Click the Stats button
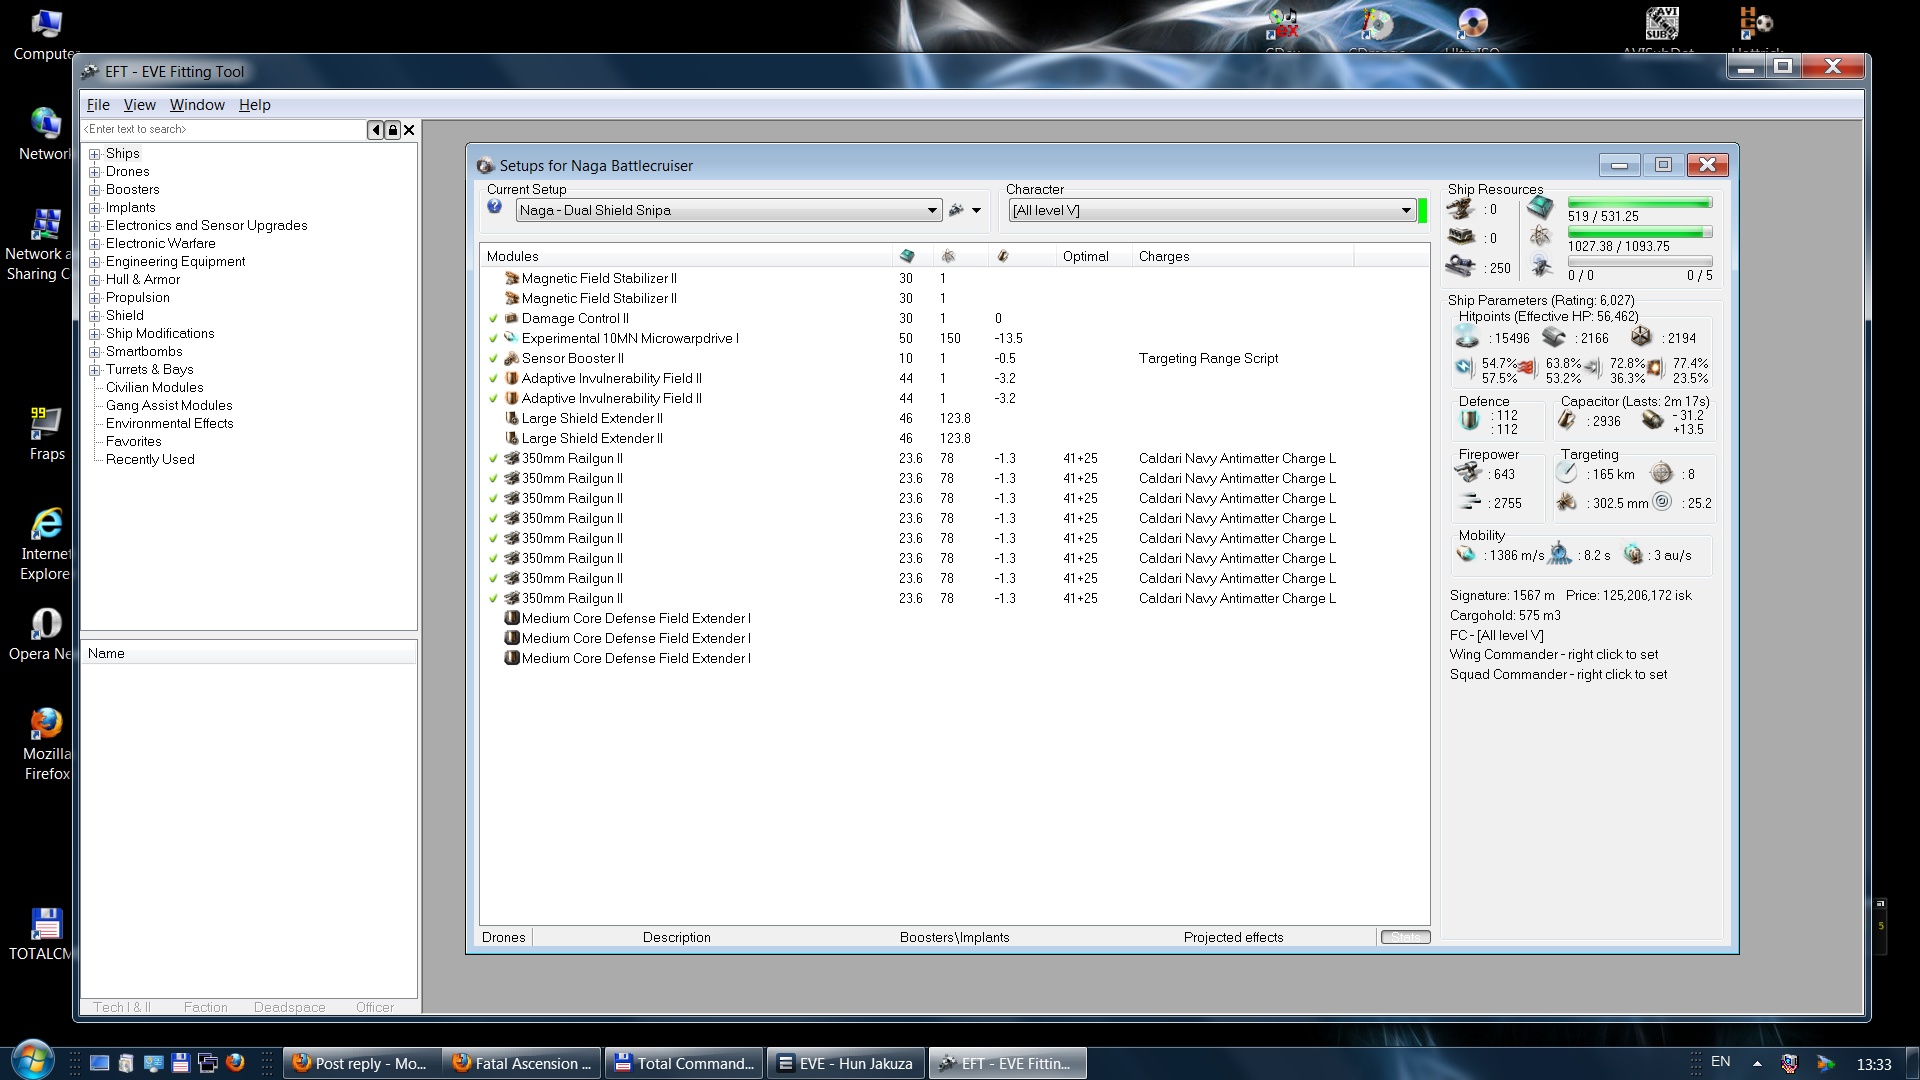The image size is (1920, 1080). 1405,938
